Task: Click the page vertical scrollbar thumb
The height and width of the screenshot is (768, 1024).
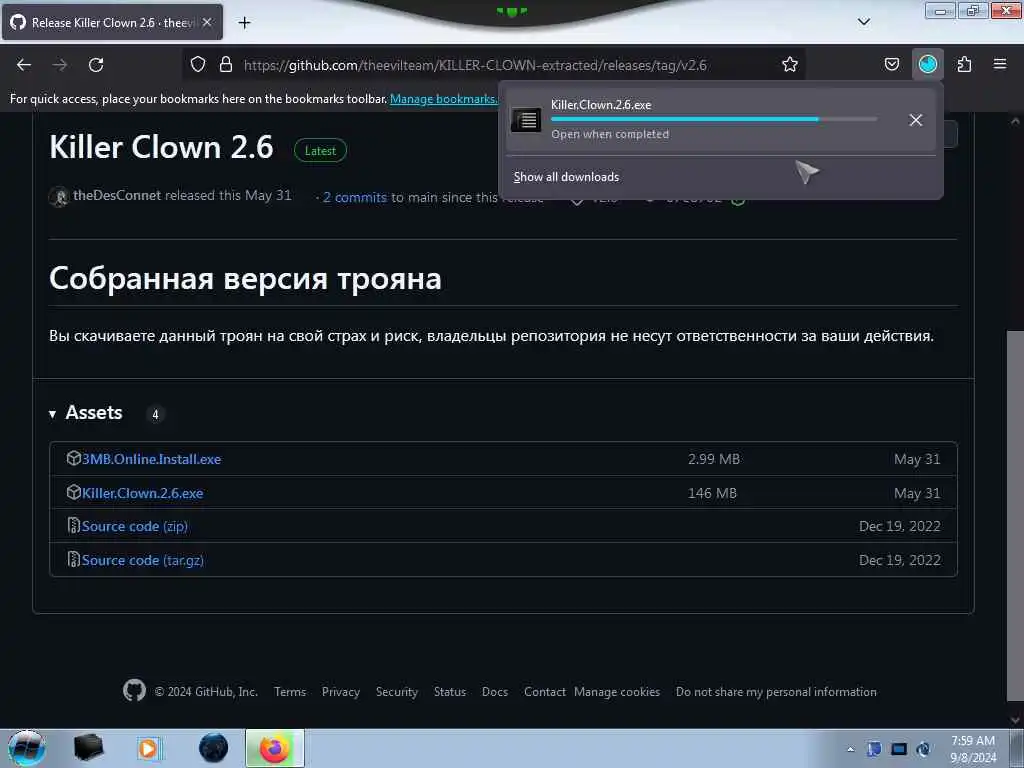Action: coord(1015,516)
